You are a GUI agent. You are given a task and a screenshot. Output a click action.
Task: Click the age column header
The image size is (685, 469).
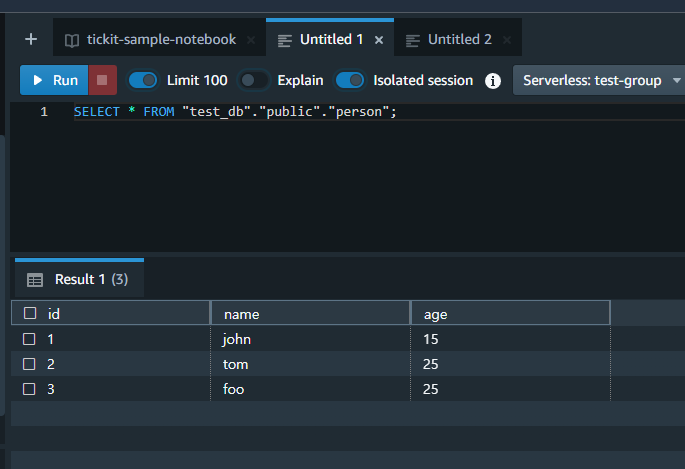[x=509, y=313]
